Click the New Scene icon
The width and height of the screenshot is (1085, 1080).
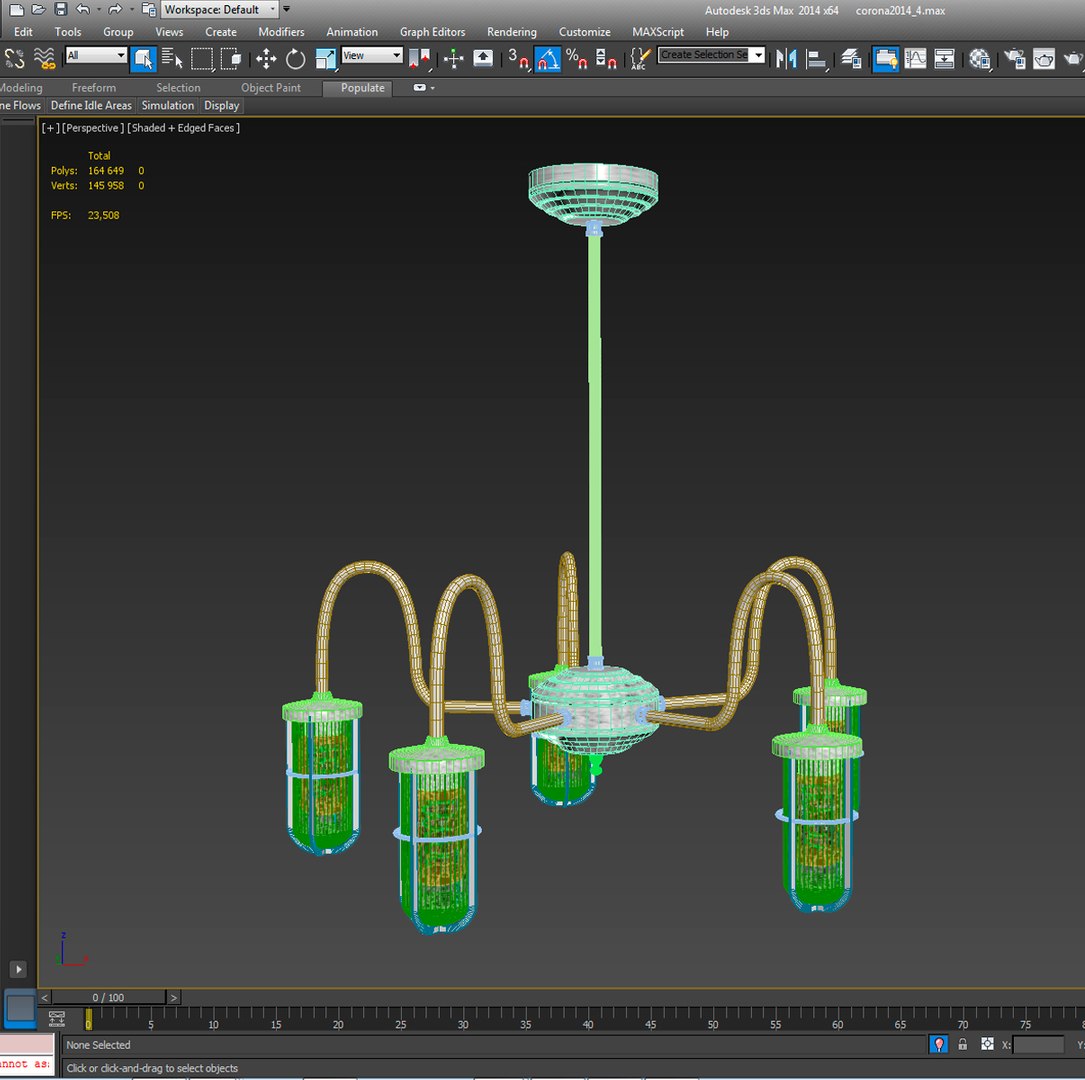17,10
